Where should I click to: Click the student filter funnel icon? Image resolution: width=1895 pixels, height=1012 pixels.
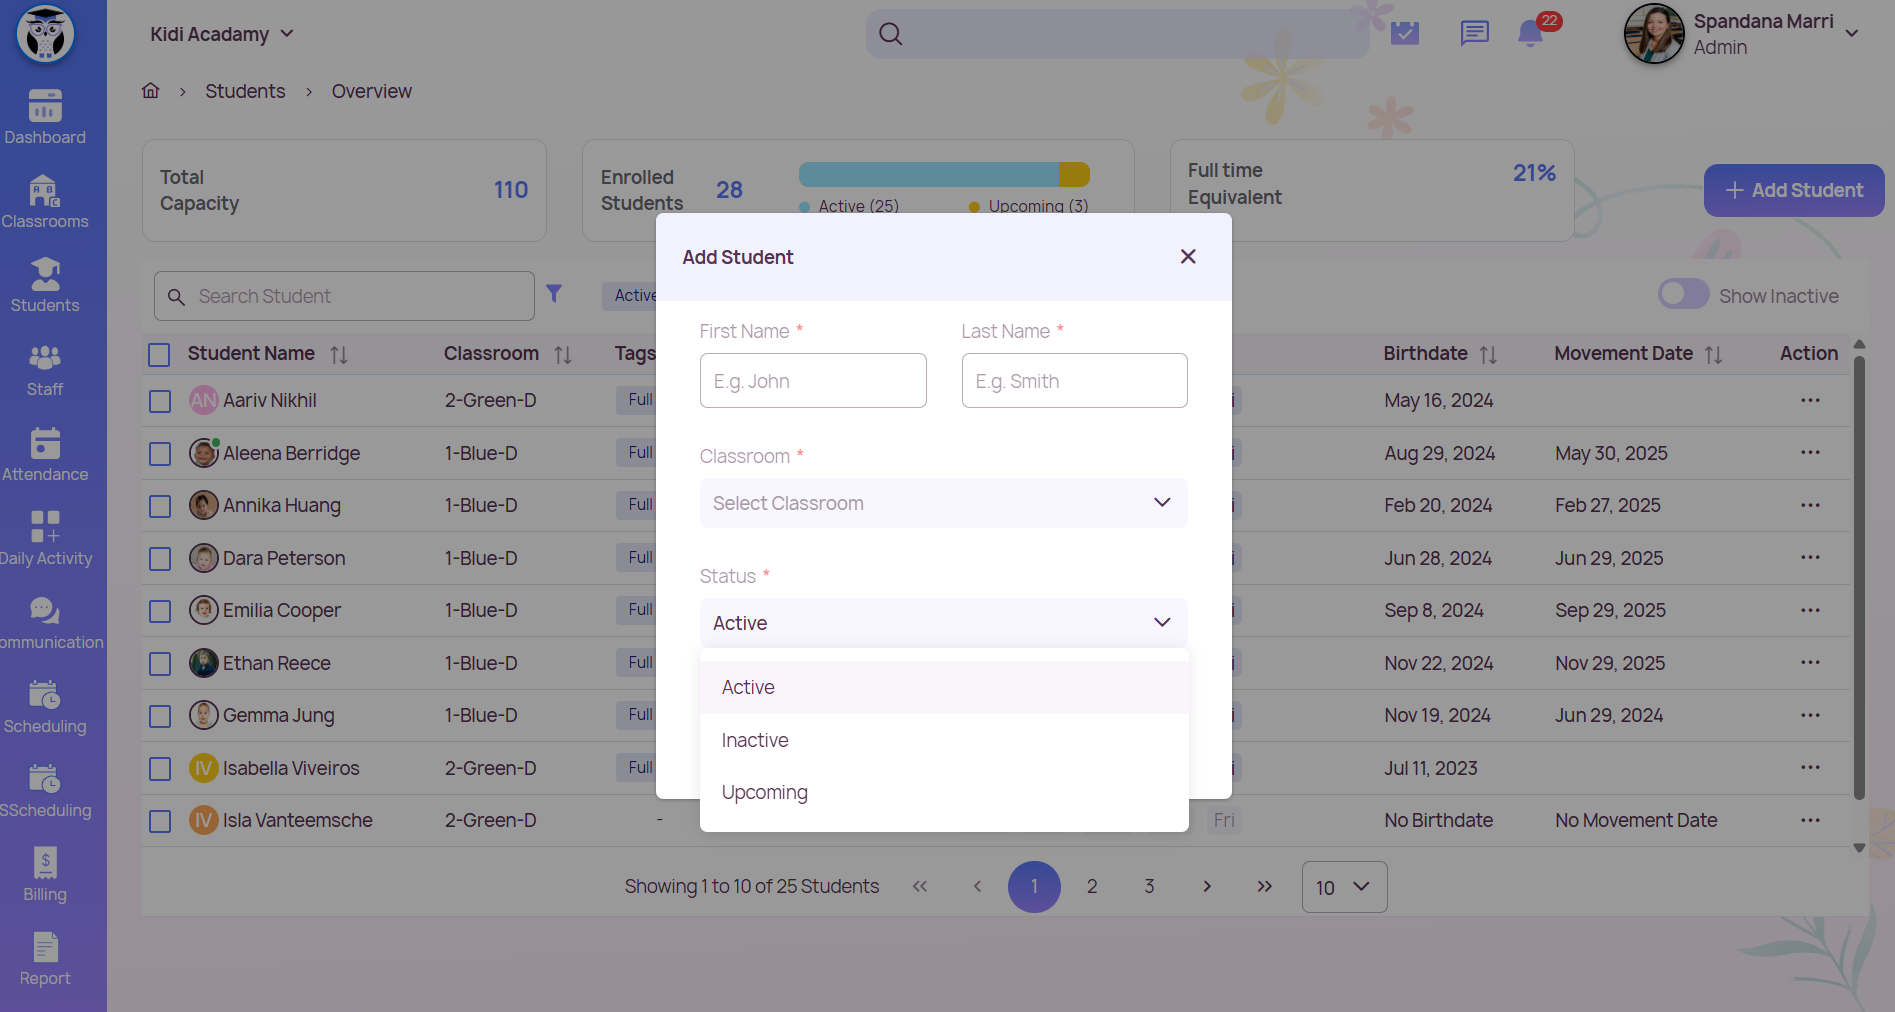tap(554, 294)
